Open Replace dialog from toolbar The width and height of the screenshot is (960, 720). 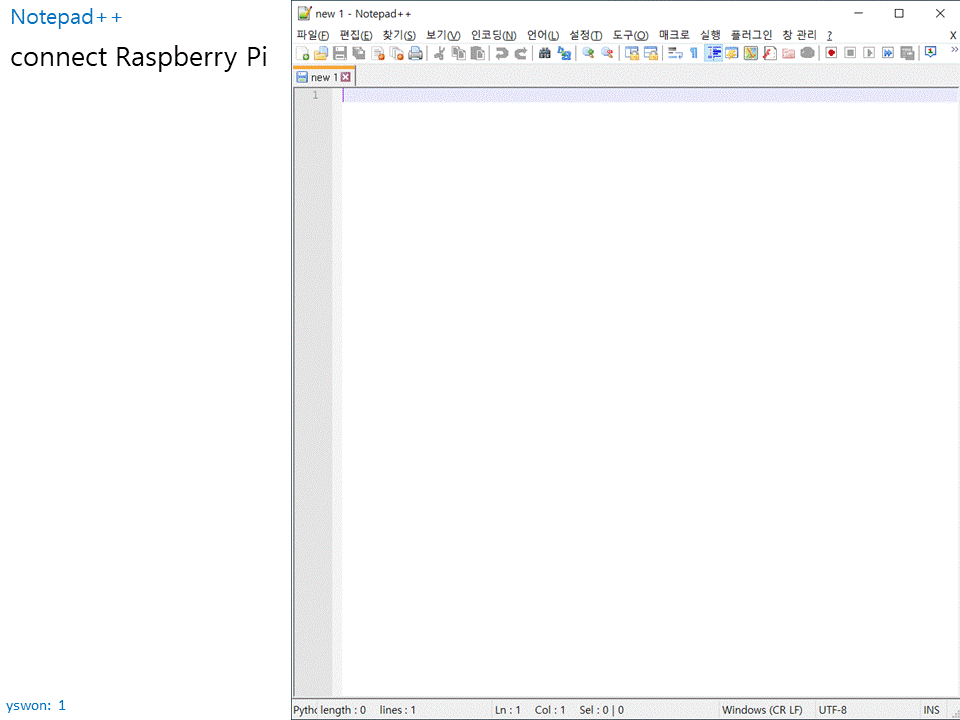coord(563,53)
